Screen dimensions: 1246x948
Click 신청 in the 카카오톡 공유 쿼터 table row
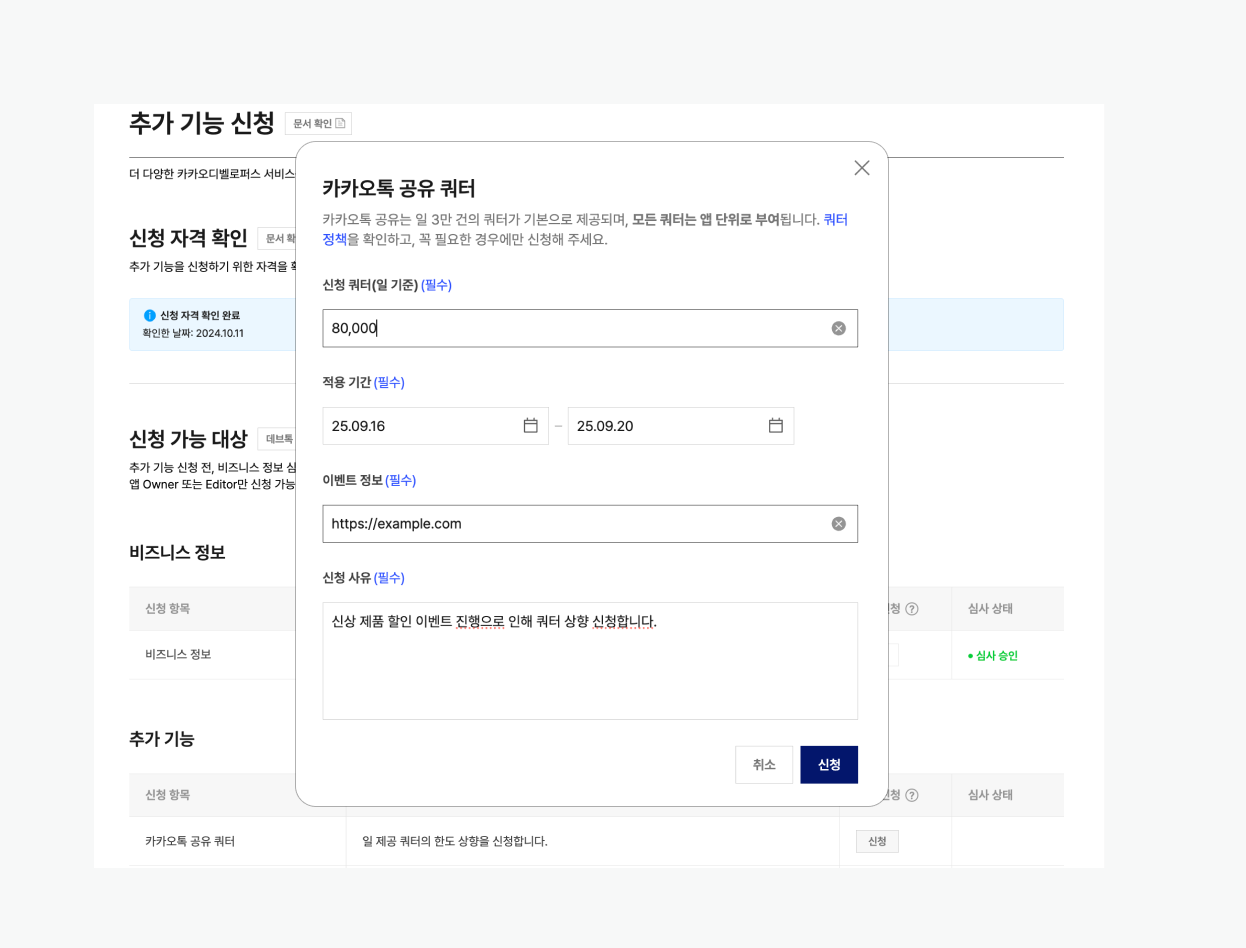[877, 842]
